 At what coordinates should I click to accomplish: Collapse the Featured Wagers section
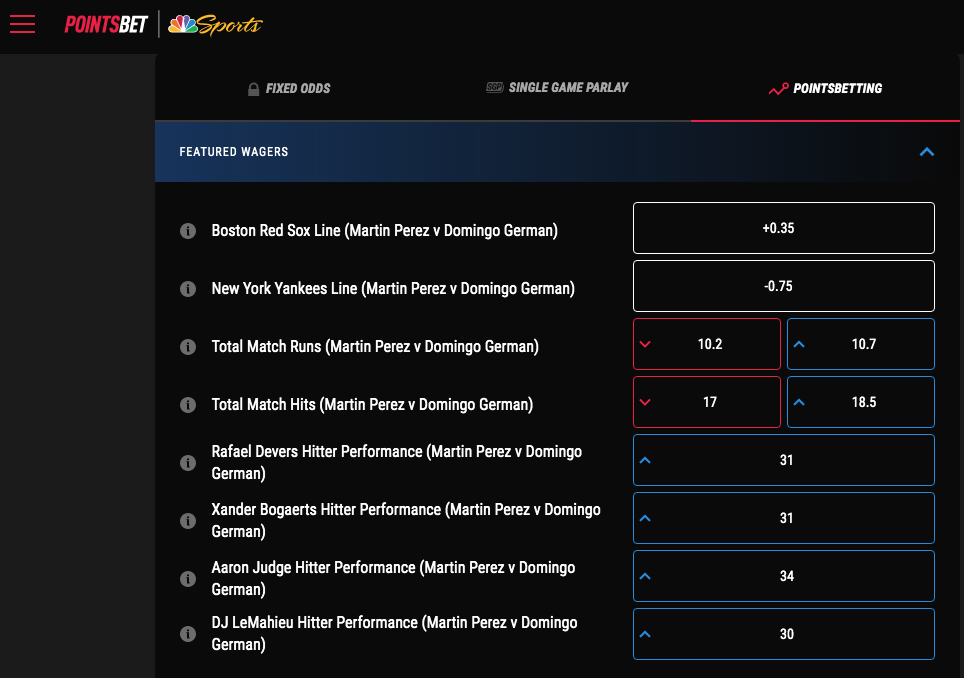pyautogui.click(x=926, y=152)
